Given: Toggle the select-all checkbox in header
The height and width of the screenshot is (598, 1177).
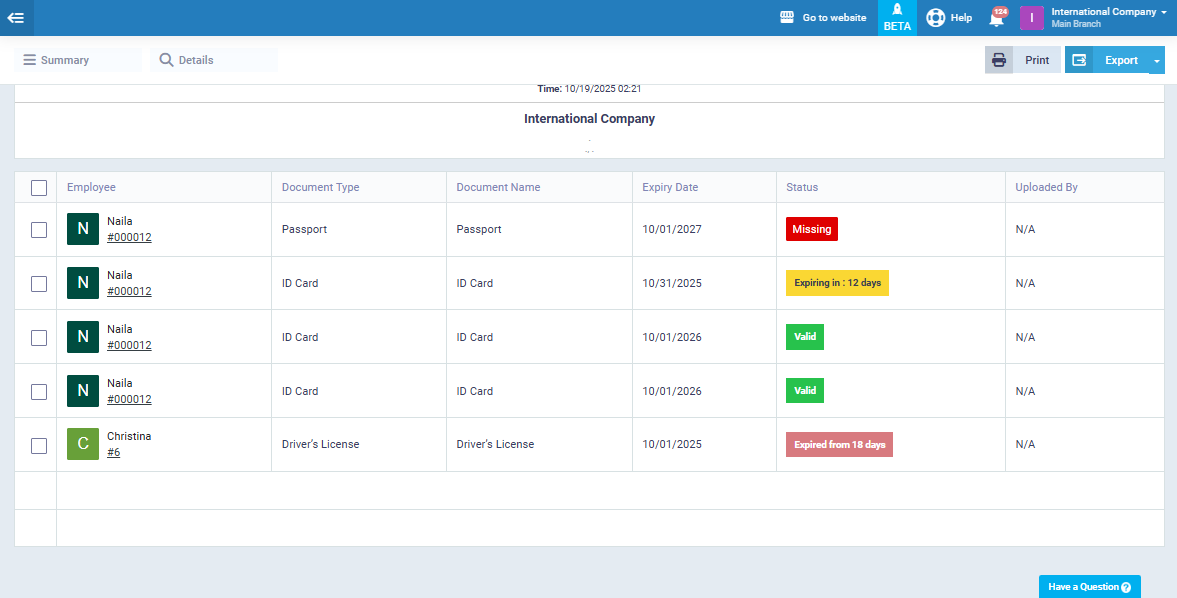Looking at the screenshot, I should click(39, 188).
